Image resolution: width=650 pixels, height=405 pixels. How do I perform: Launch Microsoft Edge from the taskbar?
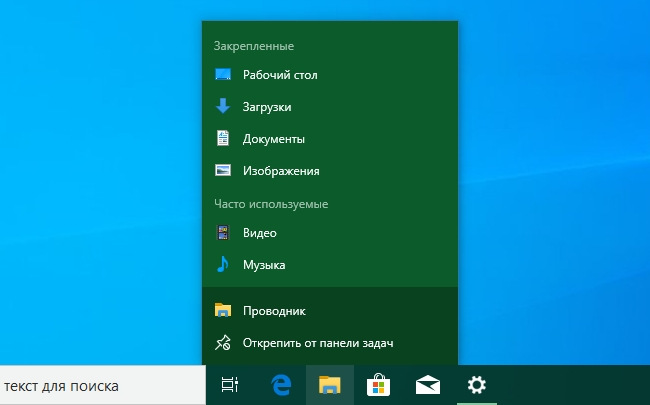click(281, 385)
